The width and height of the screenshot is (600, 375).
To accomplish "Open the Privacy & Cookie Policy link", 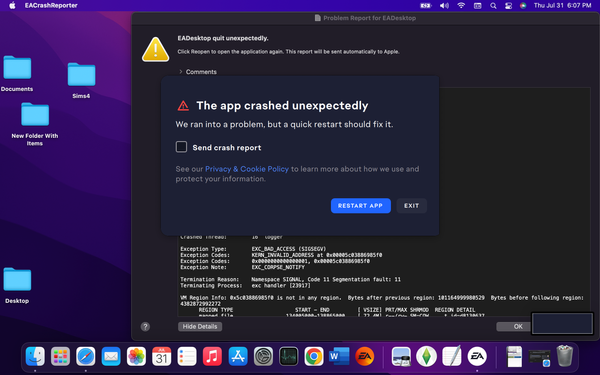I will click(x=247, y=169).
